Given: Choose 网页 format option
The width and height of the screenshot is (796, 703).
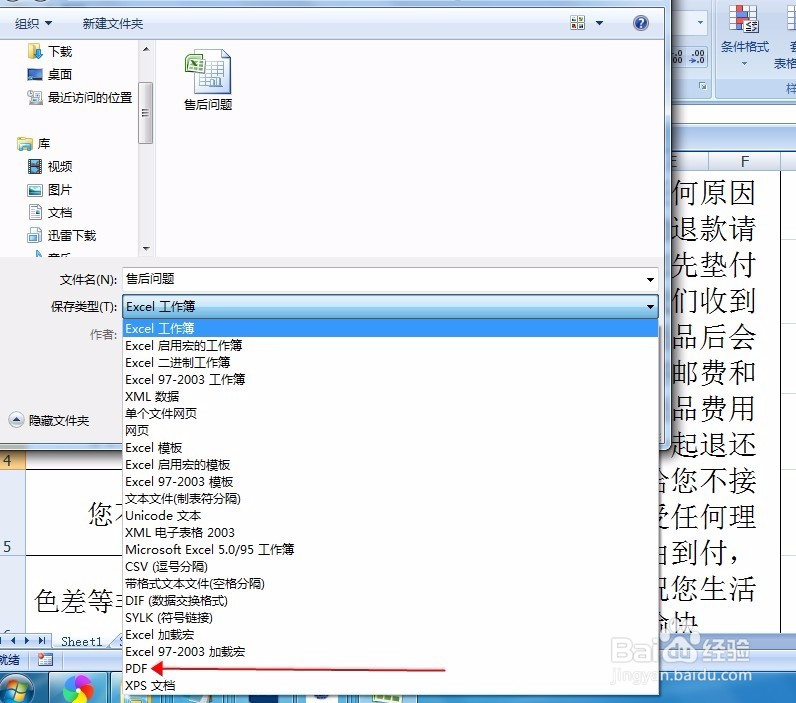Looking at the screenshot, I should 390,430.
